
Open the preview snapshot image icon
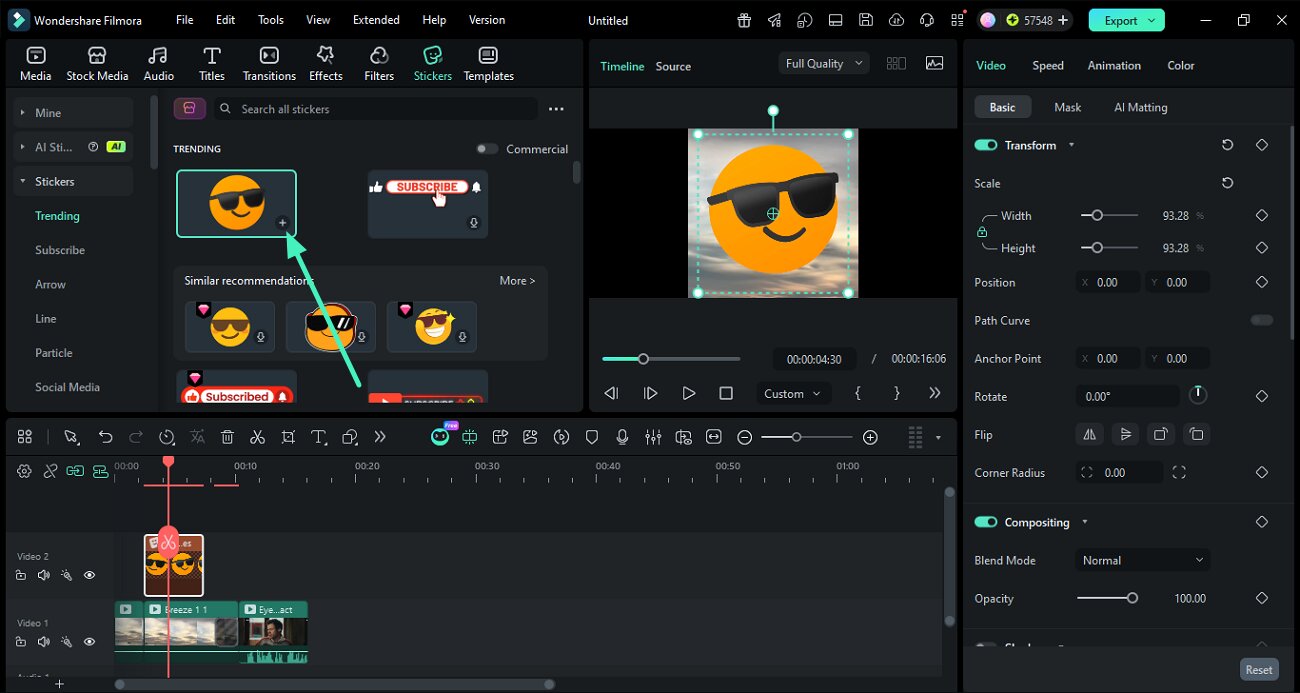click(934, 63)
